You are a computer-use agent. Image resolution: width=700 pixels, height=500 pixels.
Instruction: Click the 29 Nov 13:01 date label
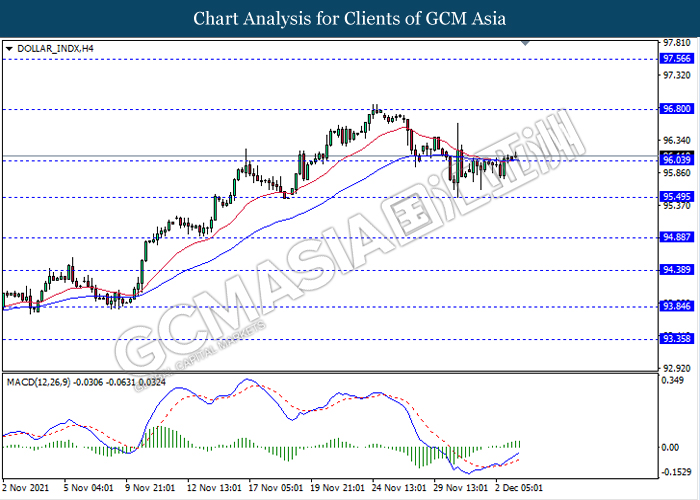pos(461,488)
